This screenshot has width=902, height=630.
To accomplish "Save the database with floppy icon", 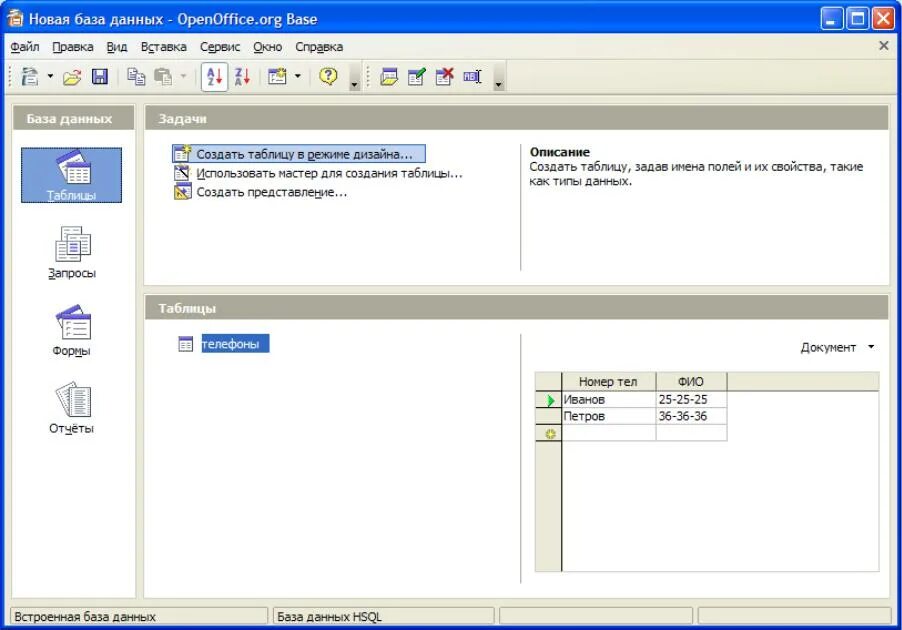I will click(100, 77).
